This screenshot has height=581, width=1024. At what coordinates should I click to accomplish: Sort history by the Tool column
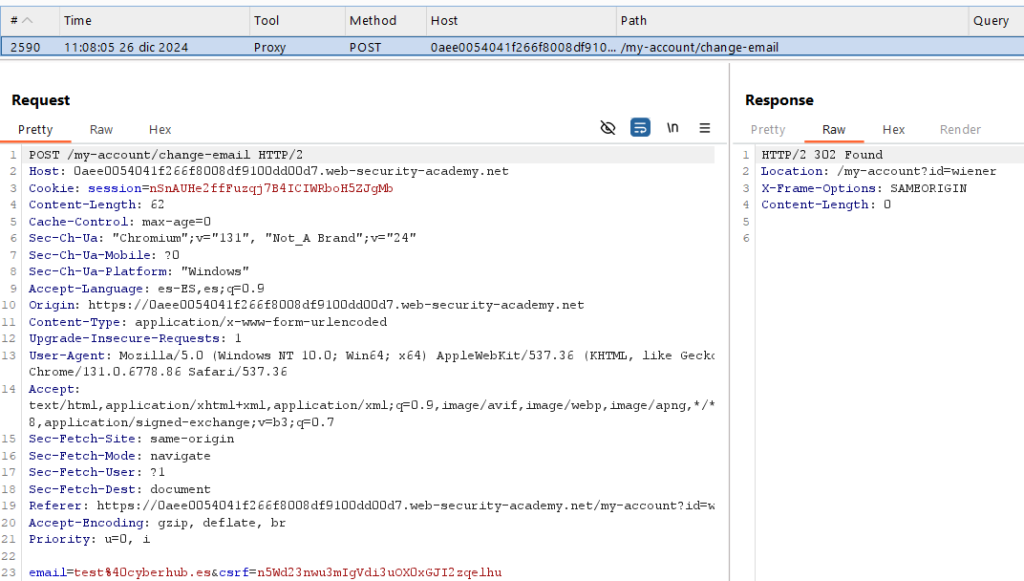[297, 21]
